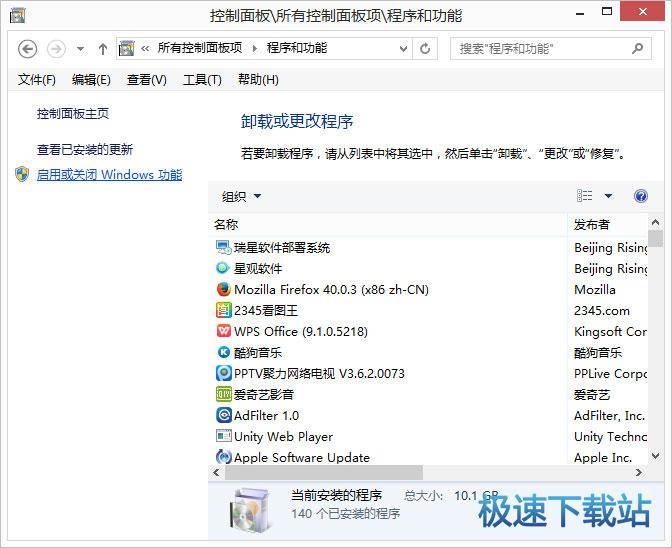Go up one folder level

click(x=103, y=49)
